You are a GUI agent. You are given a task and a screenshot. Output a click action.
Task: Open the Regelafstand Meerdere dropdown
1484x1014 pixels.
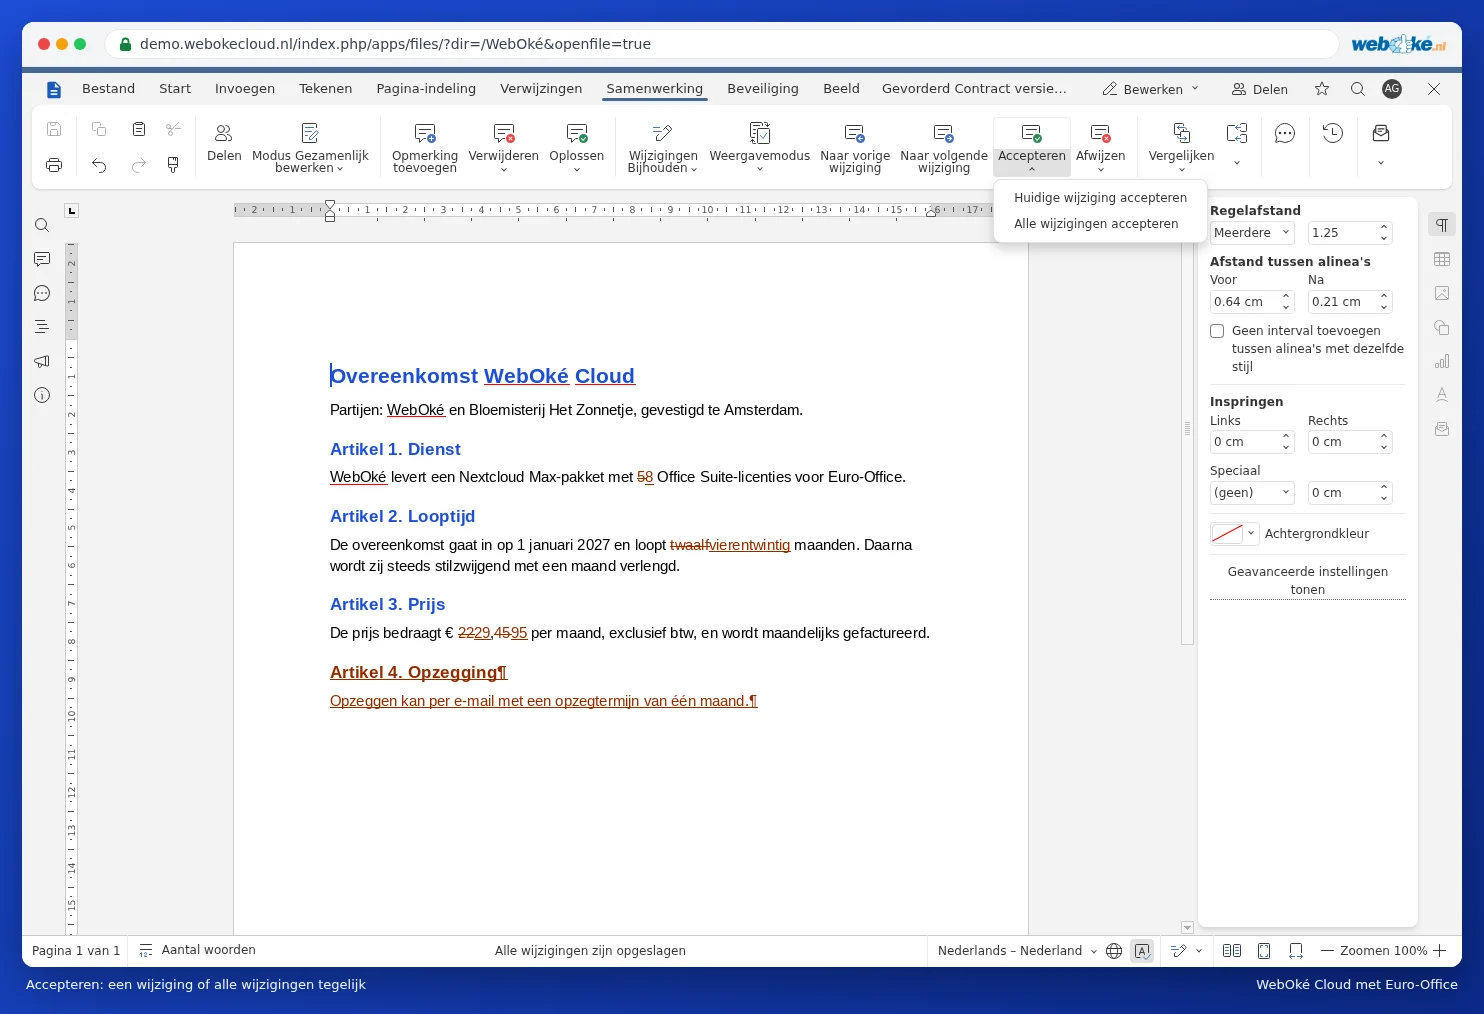[x=1252, y=233]
